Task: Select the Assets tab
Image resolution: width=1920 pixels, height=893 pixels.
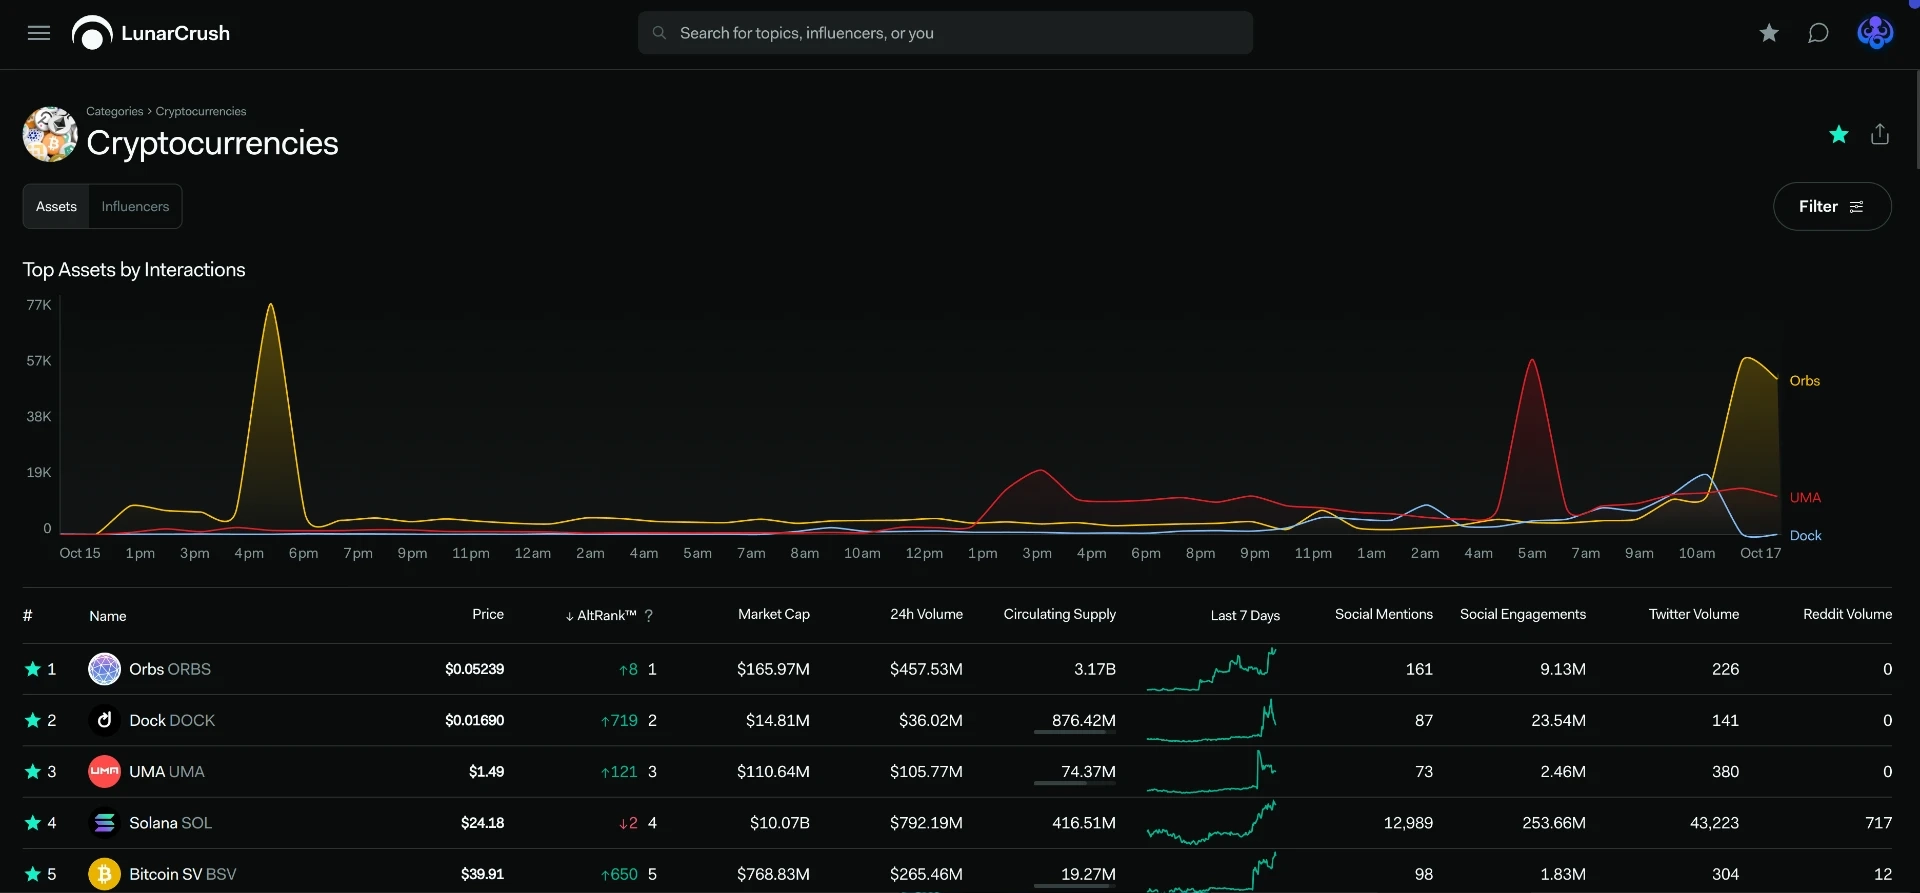Action: click(x=56, y=206)
